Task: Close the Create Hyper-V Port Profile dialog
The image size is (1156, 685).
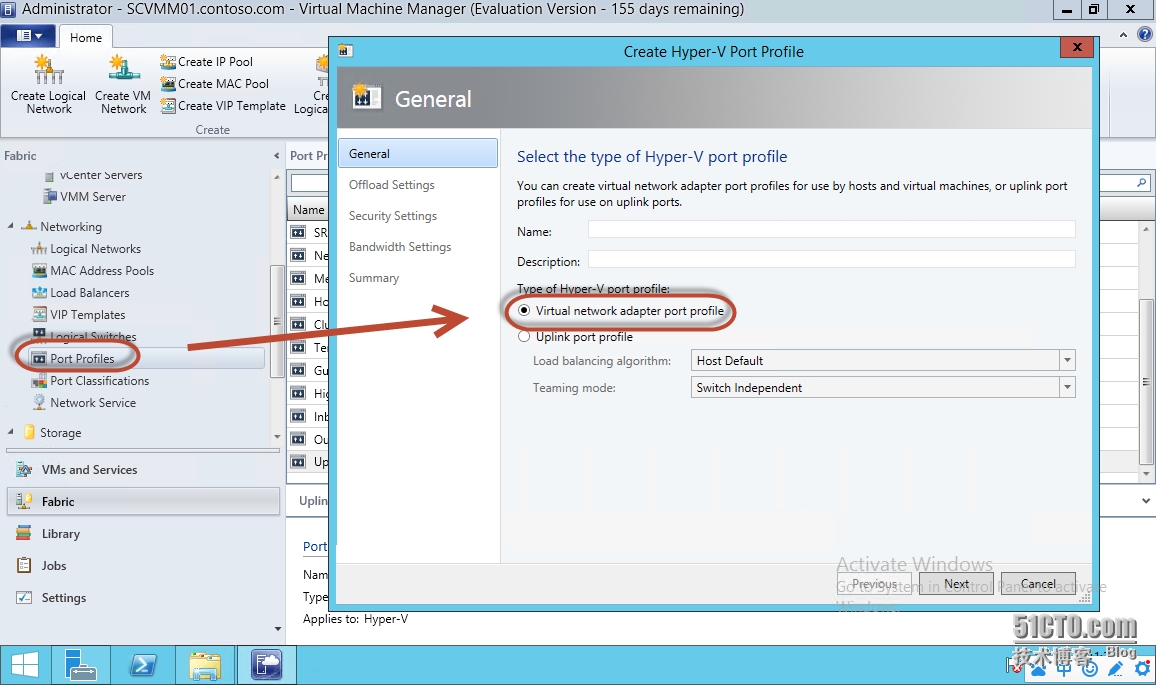Action: pos(1077,47)
